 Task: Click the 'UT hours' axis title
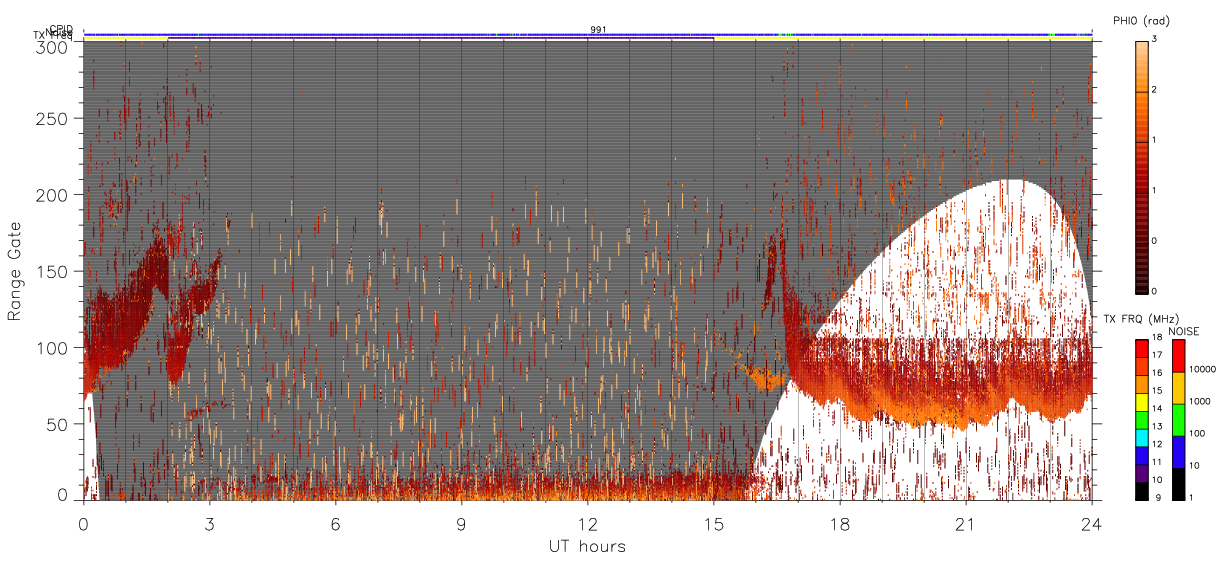(587, 546)
